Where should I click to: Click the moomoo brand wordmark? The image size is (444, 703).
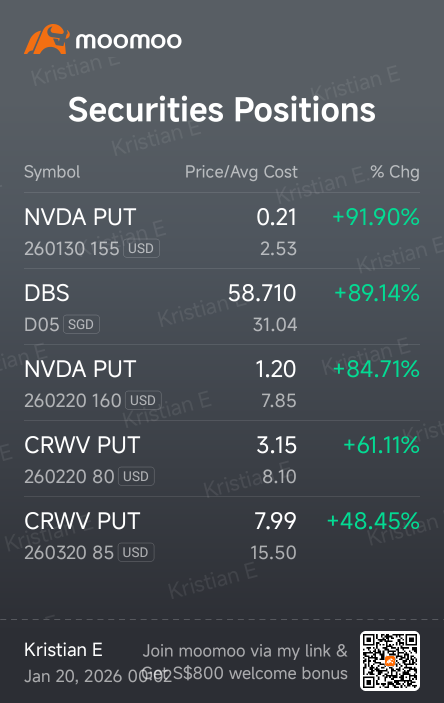pyautogui.click(x=129, y=41)
